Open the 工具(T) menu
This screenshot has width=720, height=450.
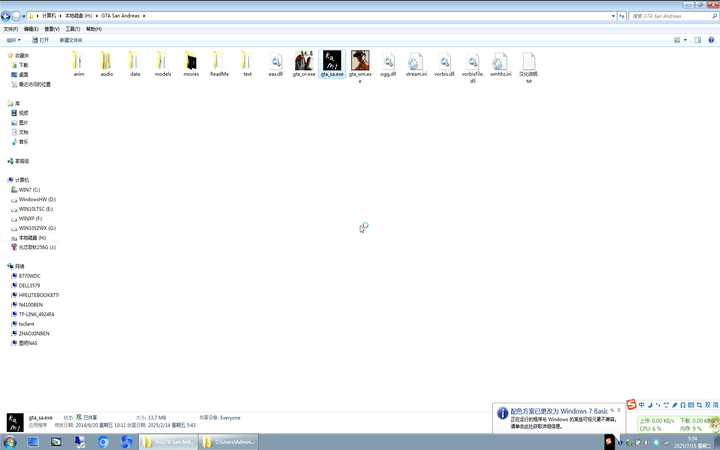tap(73, 29)
